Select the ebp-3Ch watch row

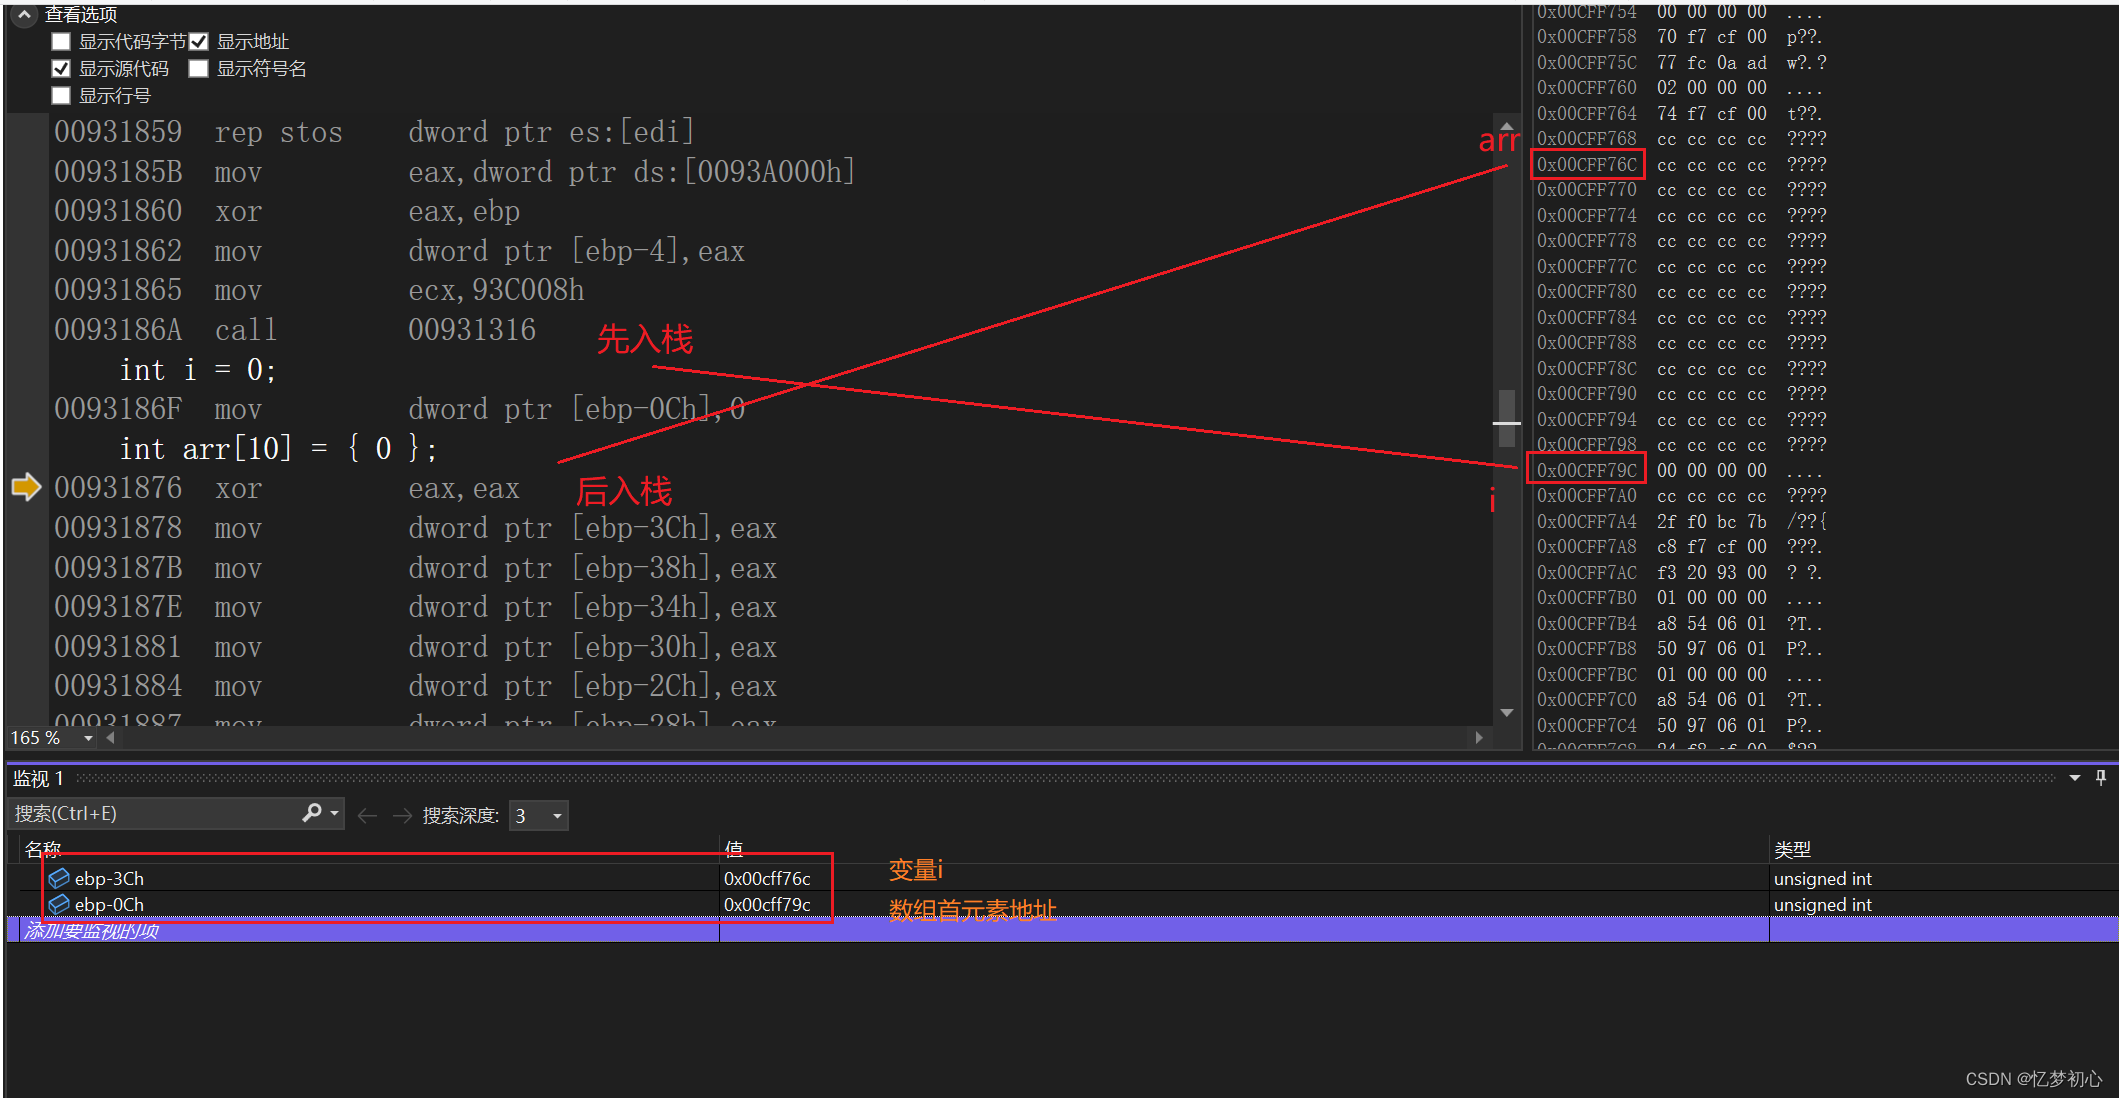coord(1062,878)
